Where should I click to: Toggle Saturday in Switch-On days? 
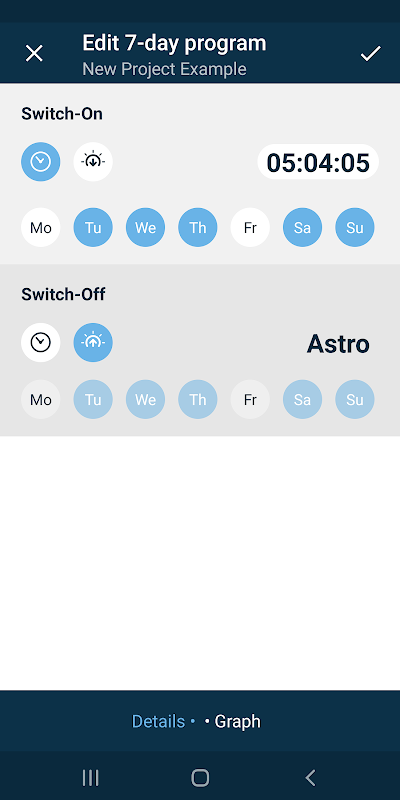[x=303, y=227]
